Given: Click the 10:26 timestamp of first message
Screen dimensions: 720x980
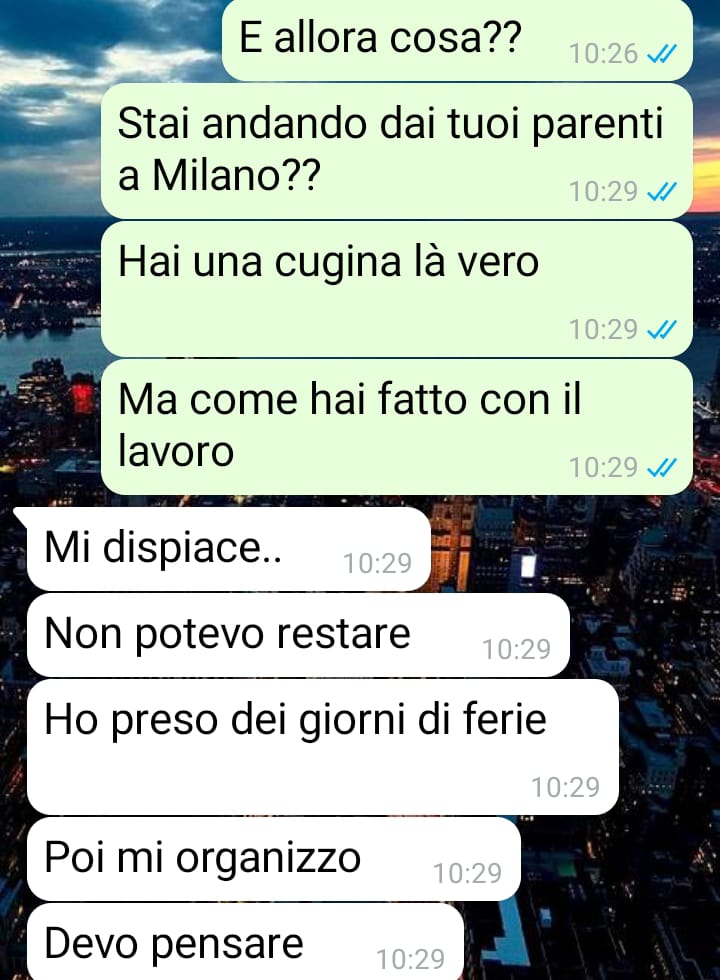Looking at the screenshot, I should click(x=603, y=54).
